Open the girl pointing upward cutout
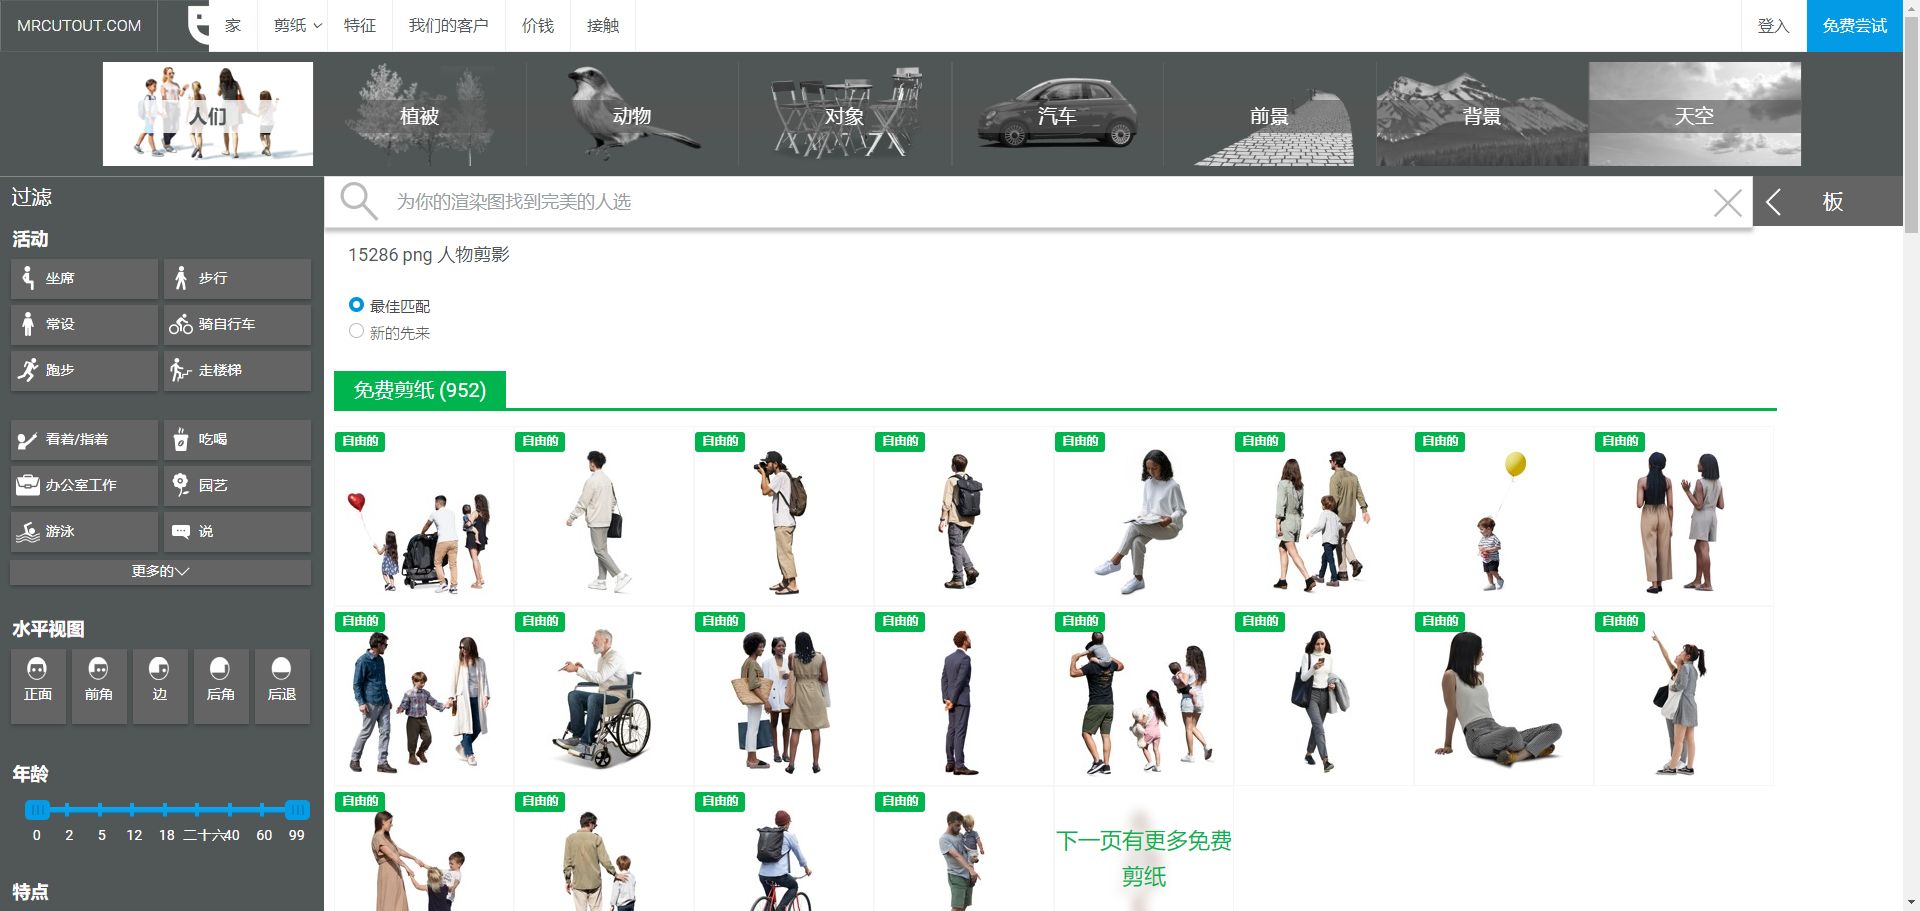This screenshot has height=911, width=1920. [1683, 697]
